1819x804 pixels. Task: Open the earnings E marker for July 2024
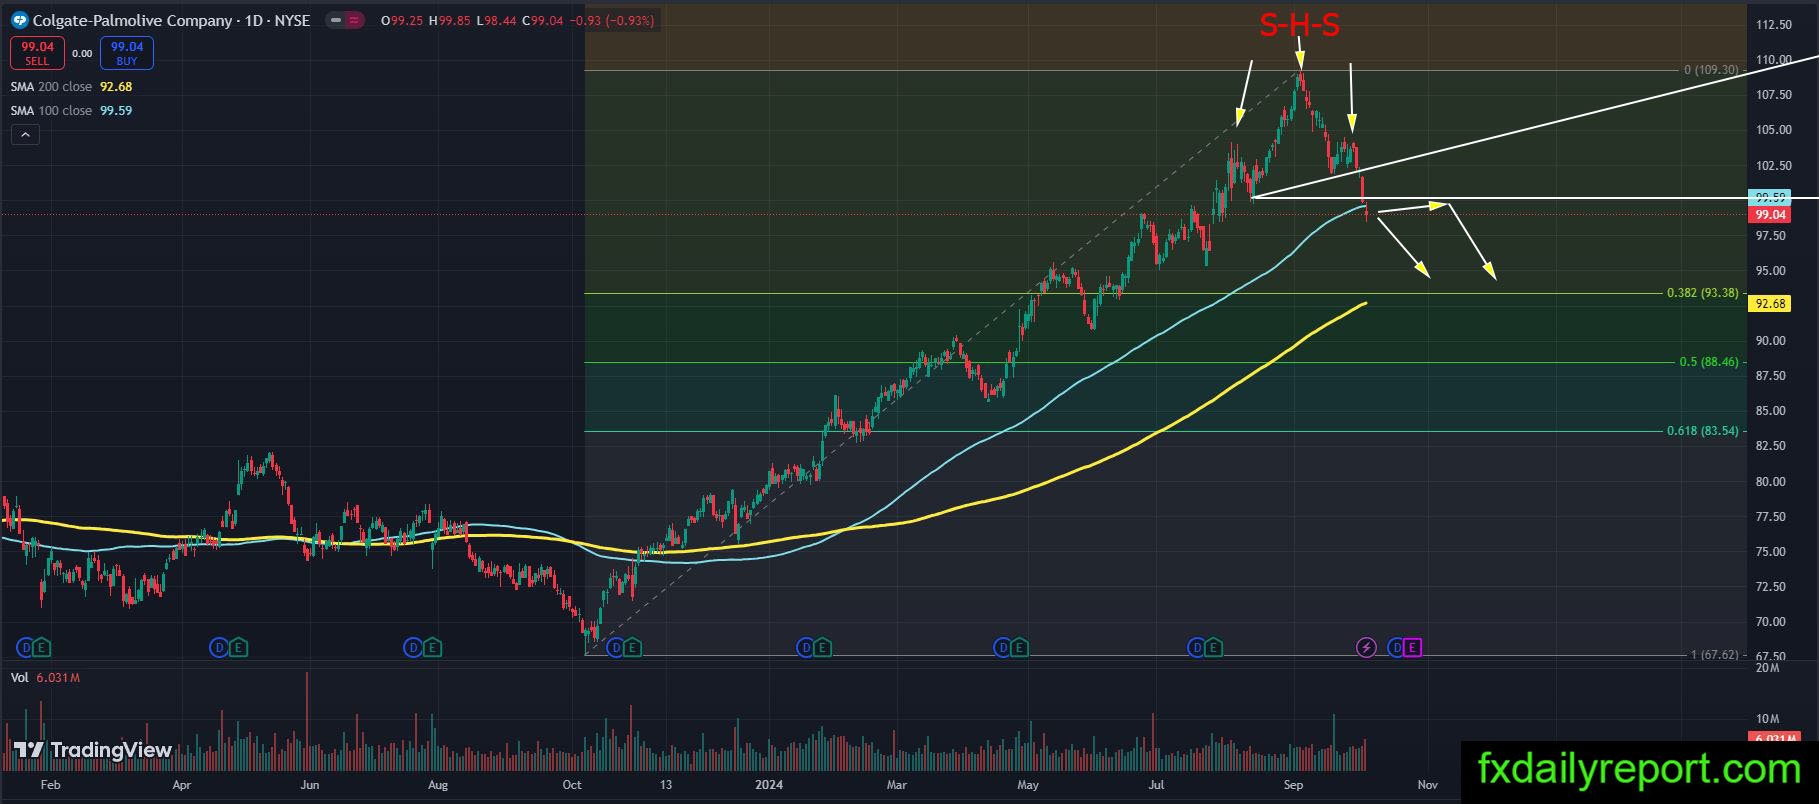click(1212, 648)
